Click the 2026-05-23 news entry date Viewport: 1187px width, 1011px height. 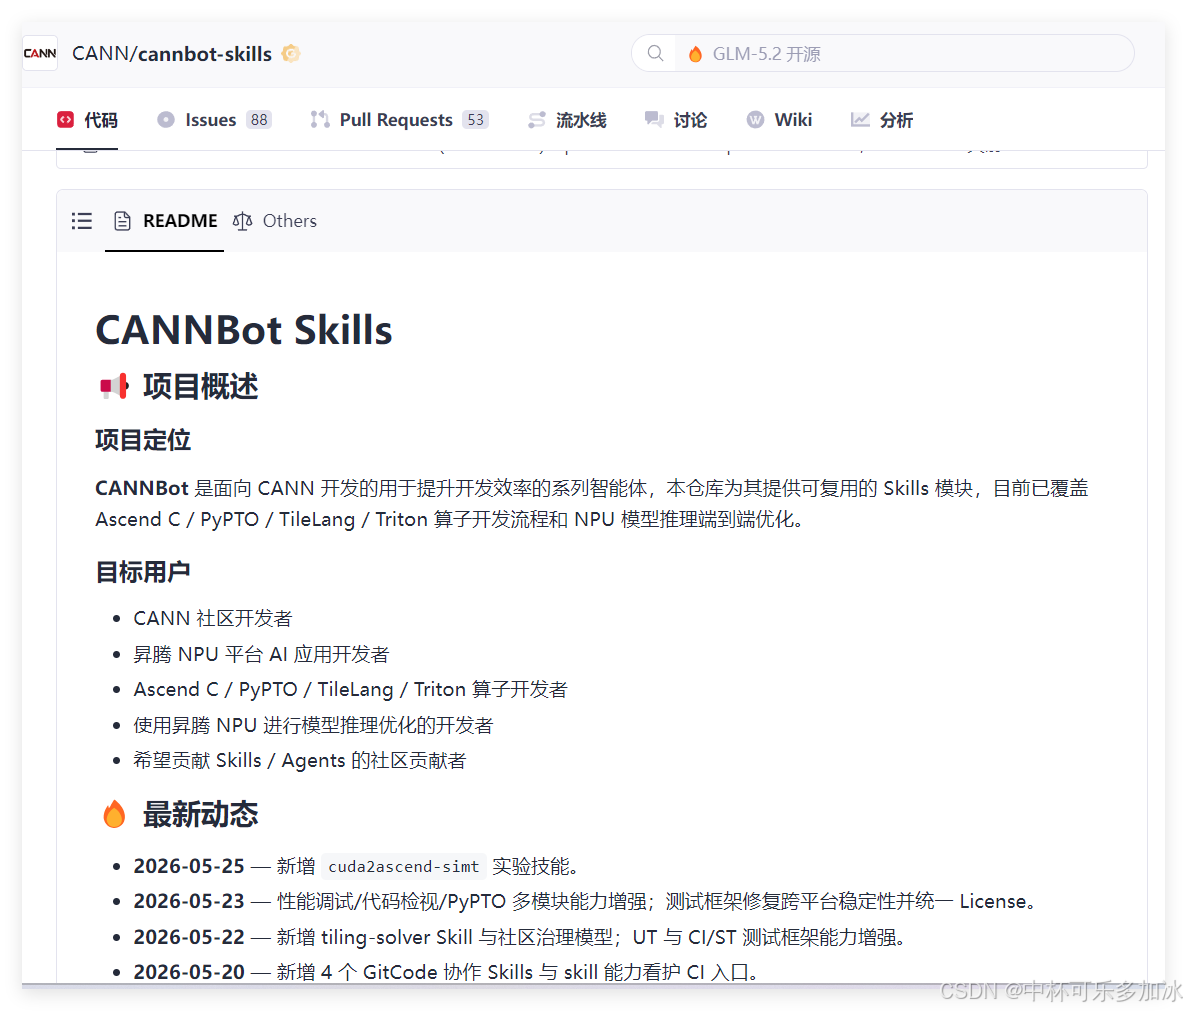189,901
